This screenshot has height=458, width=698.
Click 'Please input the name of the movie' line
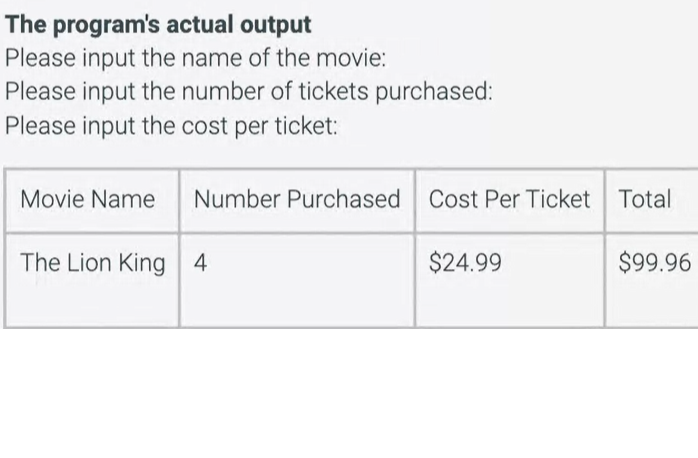[x=195, y=58]
